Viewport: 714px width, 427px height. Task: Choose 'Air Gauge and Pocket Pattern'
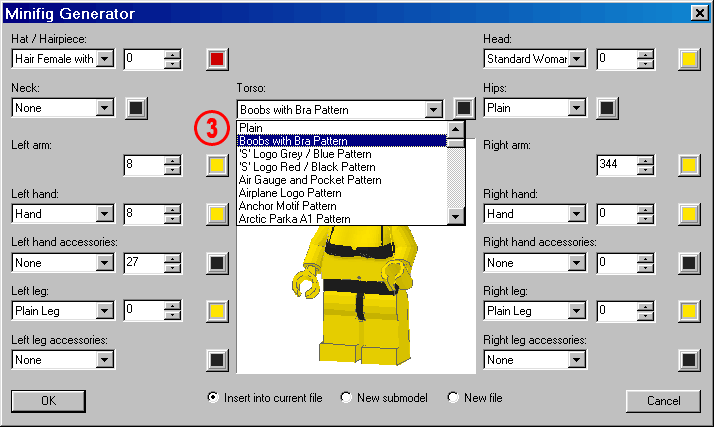click(342, 180)
